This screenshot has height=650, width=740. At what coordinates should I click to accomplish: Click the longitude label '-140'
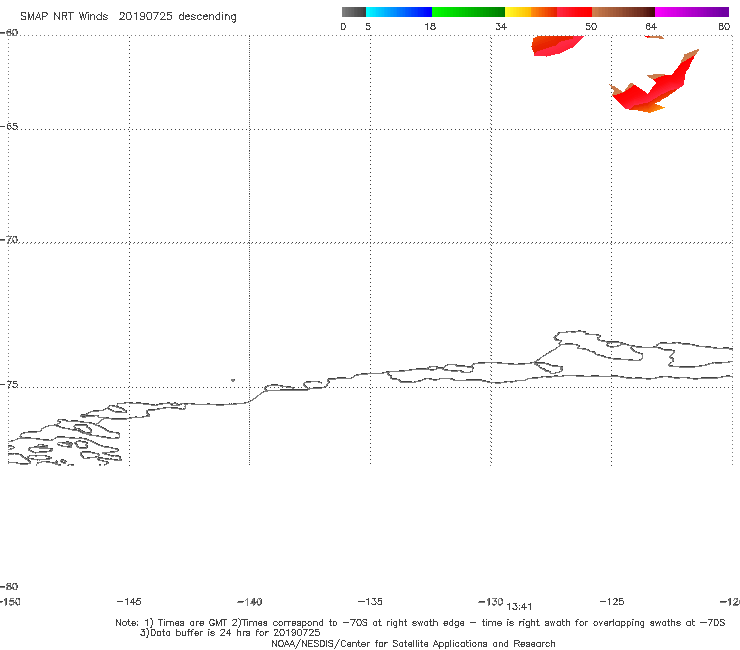(250, 602)
